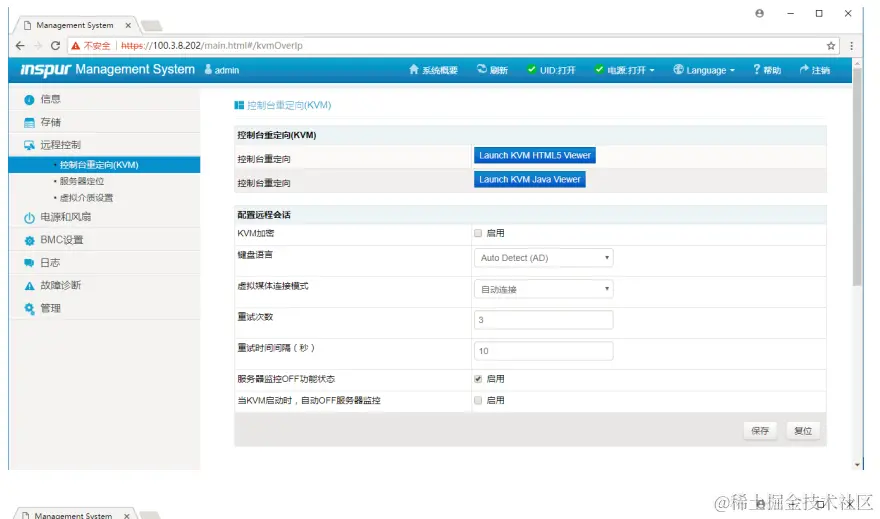
Task: Click the admin user icon
Action: pos(208,69)
